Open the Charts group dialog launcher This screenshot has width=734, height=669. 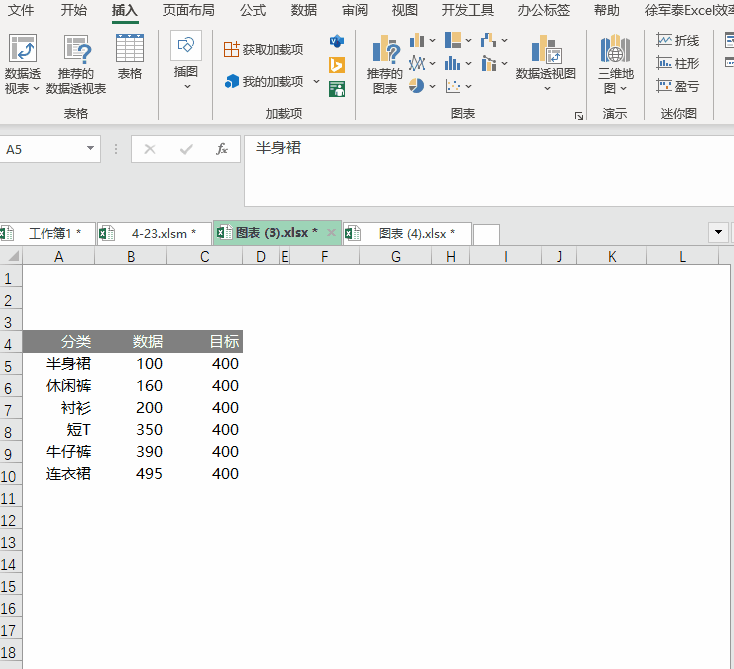pos(579,116)
